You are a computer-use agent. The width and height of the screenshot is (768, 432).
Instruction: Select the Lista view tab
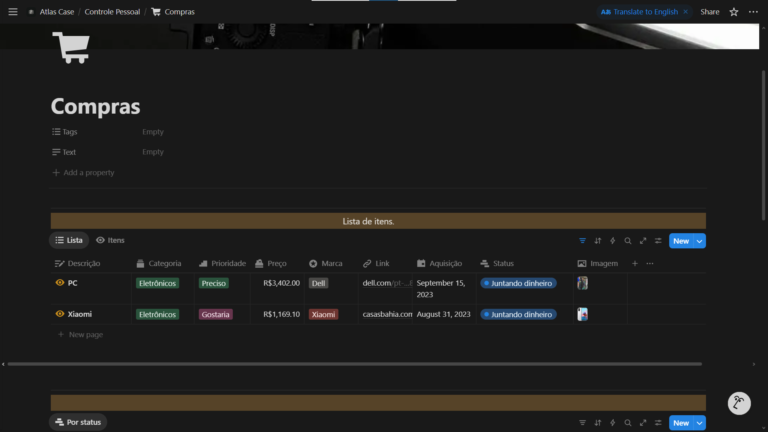click(69, 241)
